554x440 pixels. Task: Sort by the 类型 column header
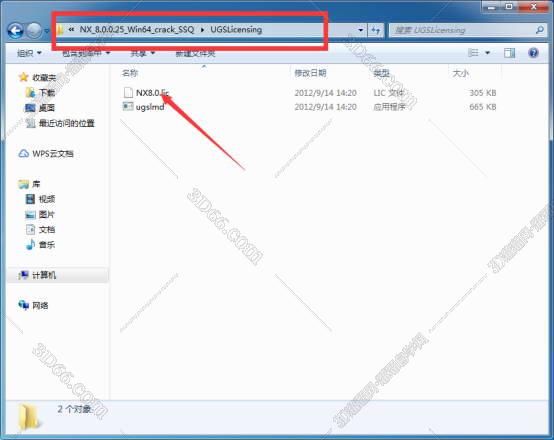point(382,73)
